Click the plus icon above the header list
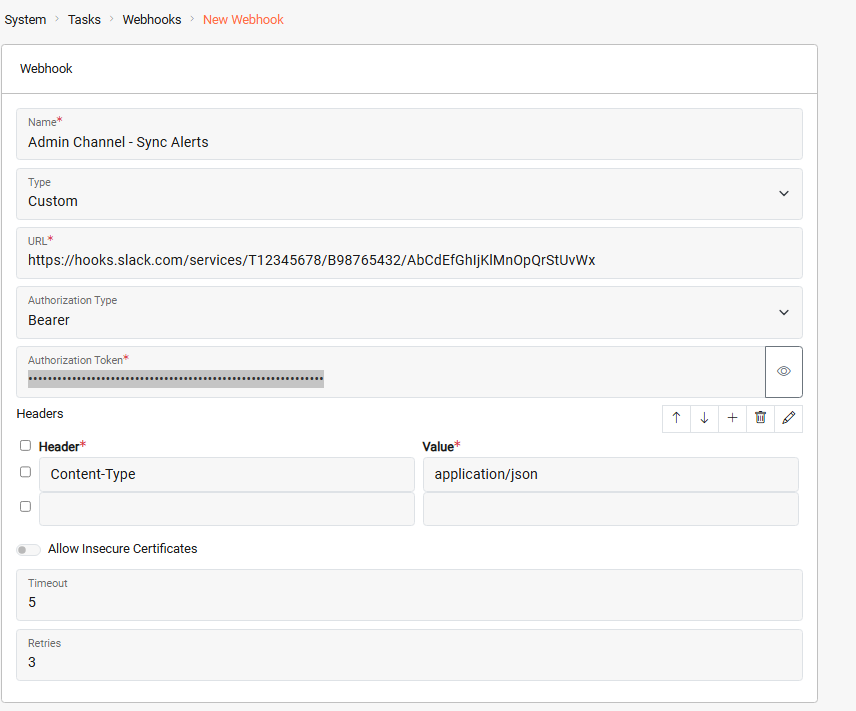The height and width of the screenshot is (711, 856). (732, 418)
